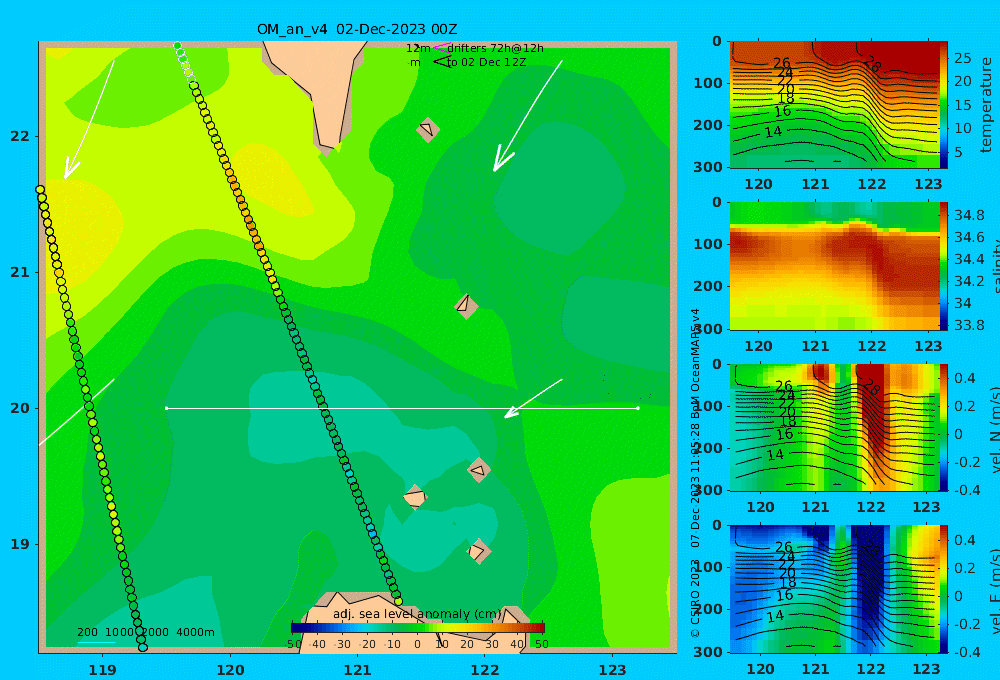
Task: Click the bathymetry scale "200 1000 2000 4000m"
Action: point(145,632)
